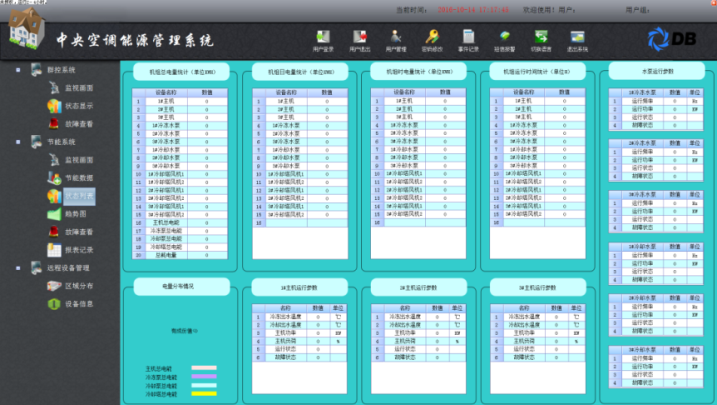The height and width of the screenshot is (405, 717).
Task: Open the 事件记录 (event log) icon
Action: 468,39
